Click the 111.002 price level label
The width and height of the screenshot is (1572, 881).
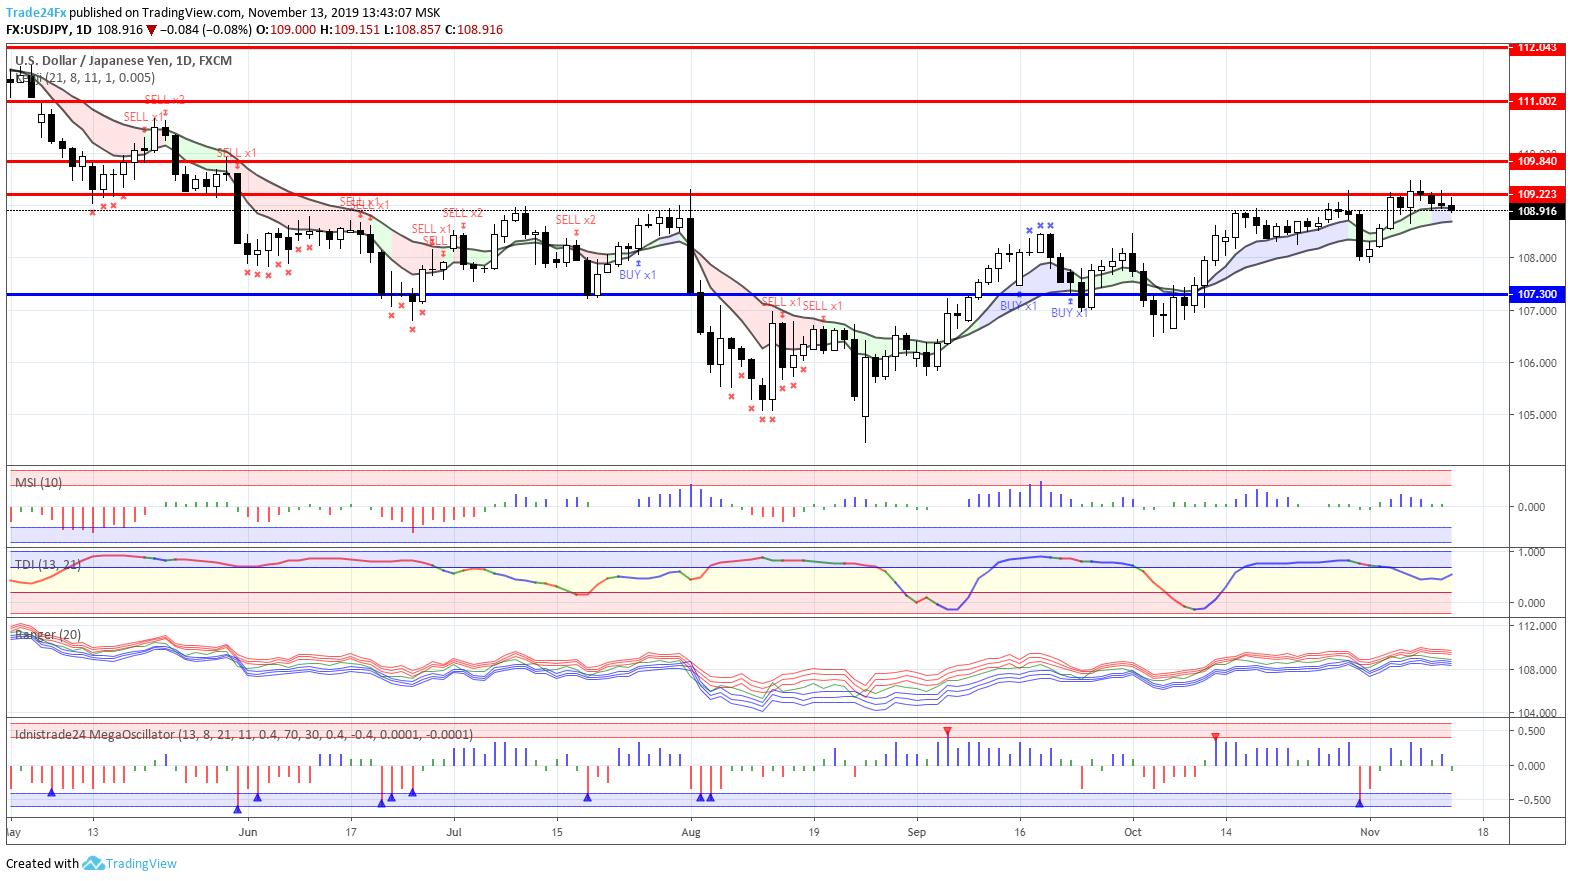click(1537, 101)
